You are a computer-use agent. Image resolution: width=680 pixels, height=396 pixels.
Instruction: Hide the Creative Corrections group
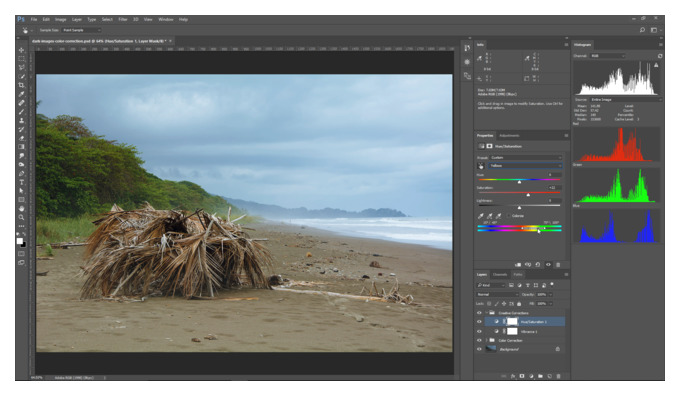[479, 313]
